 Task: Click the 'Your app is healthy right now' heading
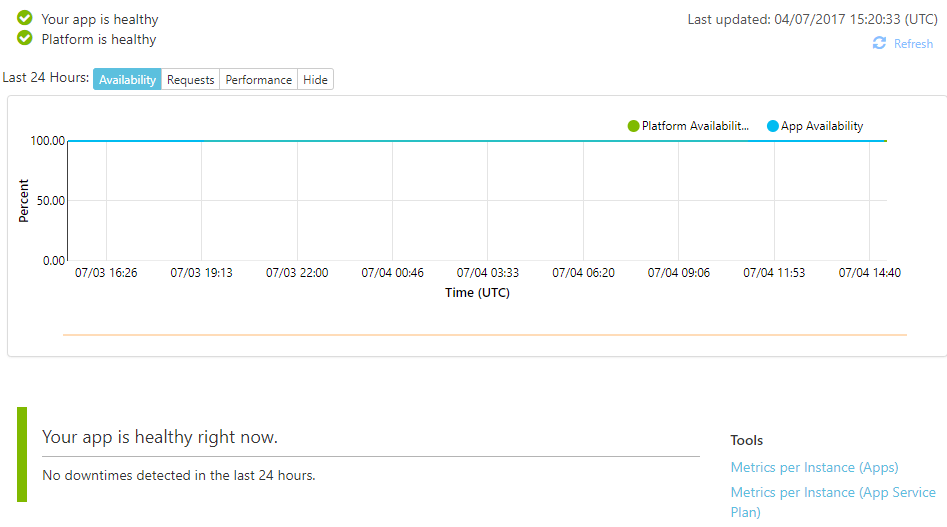(x=160, y=437)
